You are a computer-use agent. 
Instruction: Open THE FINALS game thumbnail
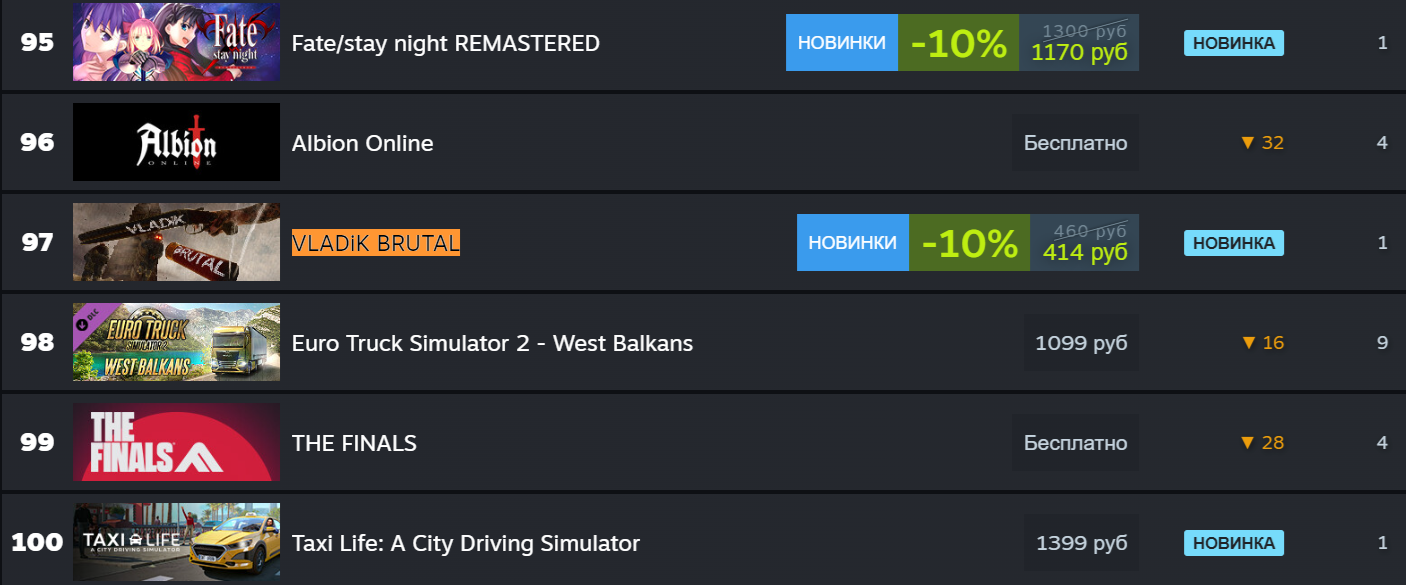[176, 443]
